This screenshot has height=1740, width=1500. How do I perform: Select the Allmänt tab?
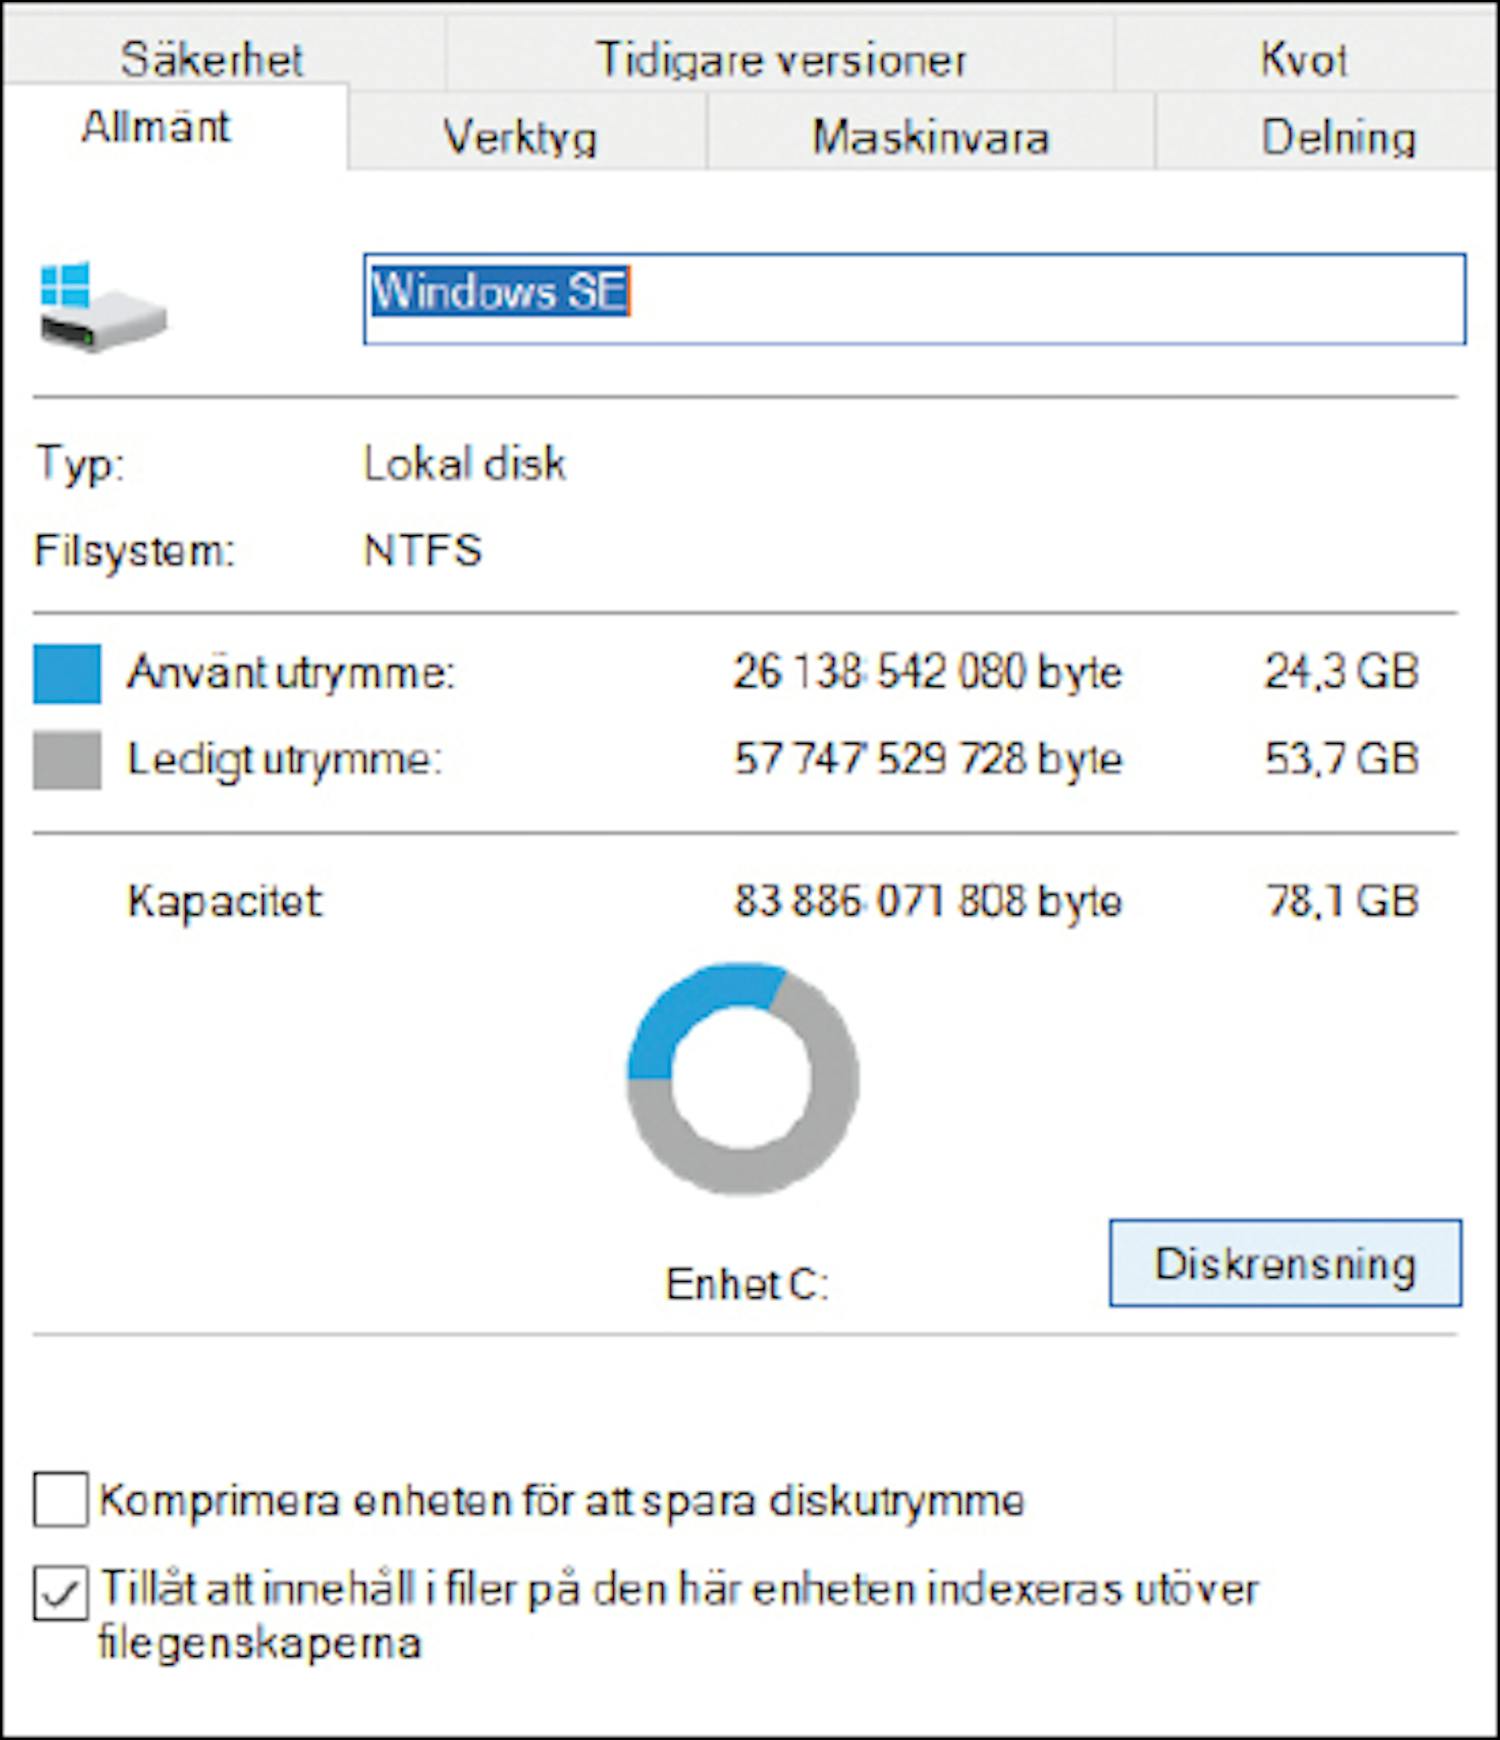(x=156, y=128)
